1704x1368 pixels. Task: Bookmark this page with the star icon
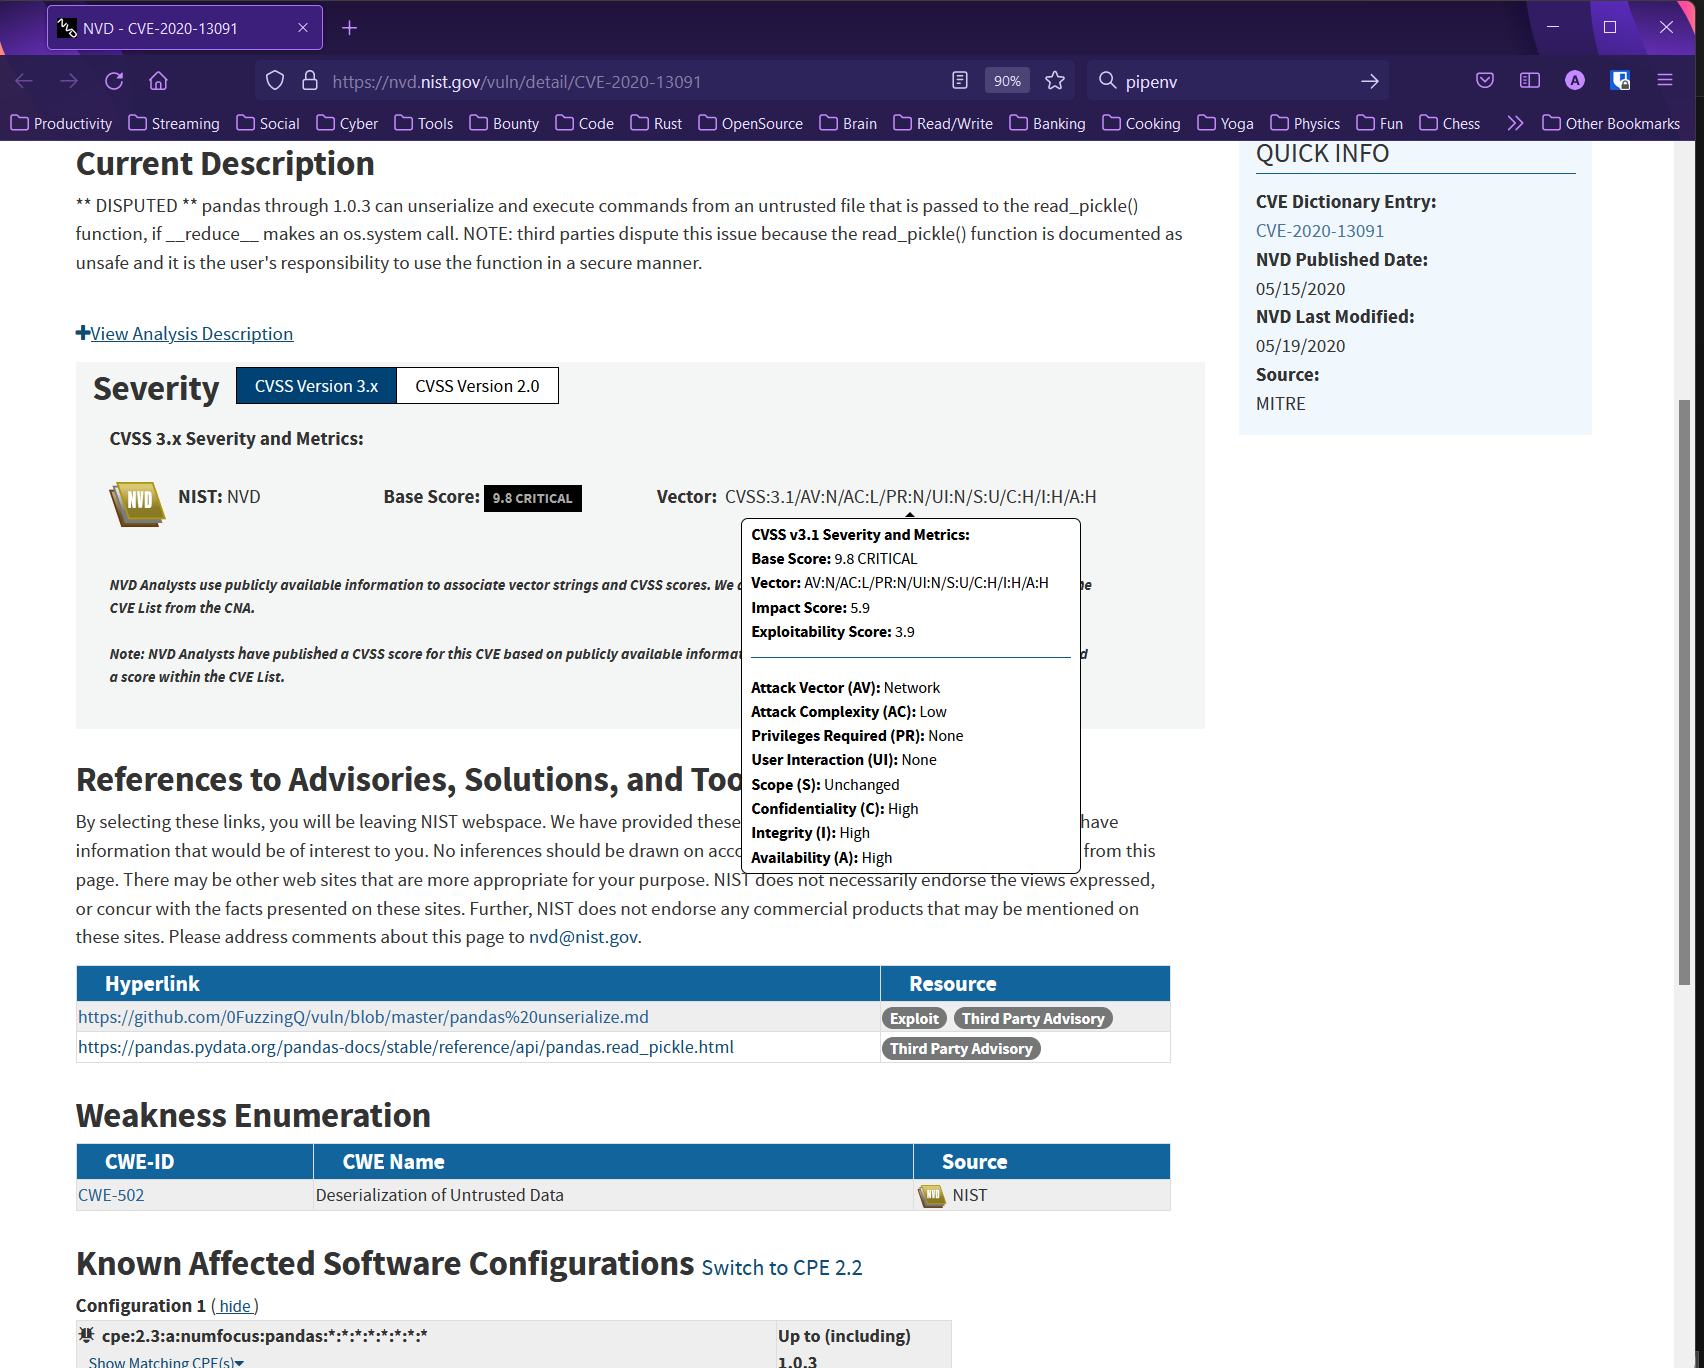[1055, 81]
